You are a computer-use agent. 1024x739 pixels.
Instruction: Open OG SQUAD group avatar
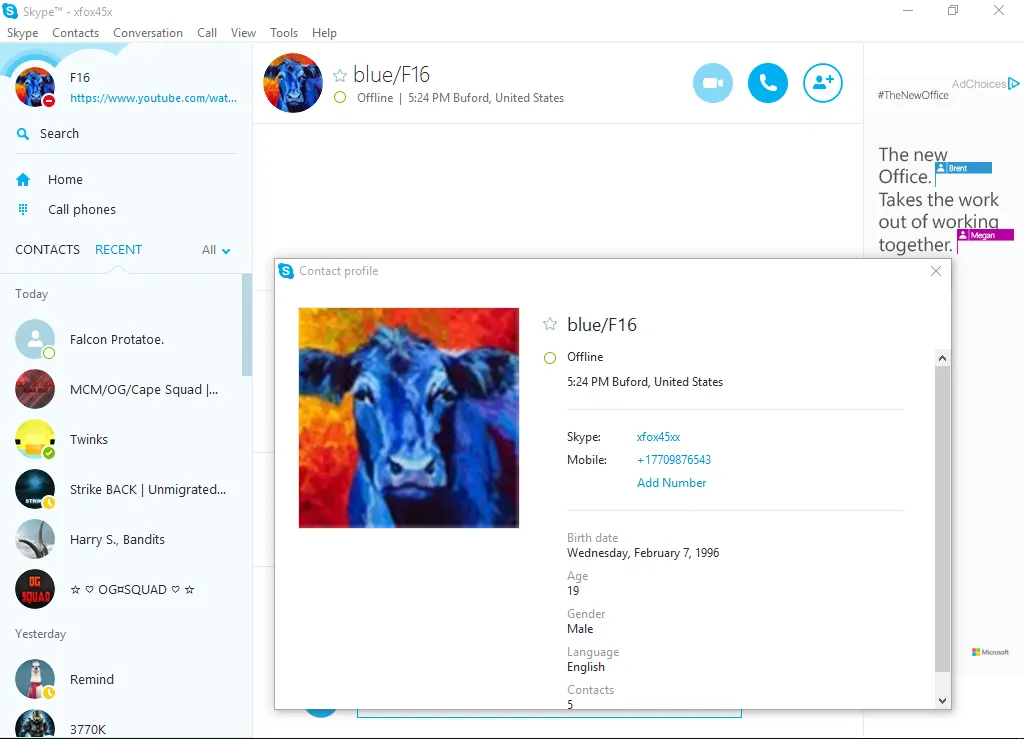coord(35,590)
